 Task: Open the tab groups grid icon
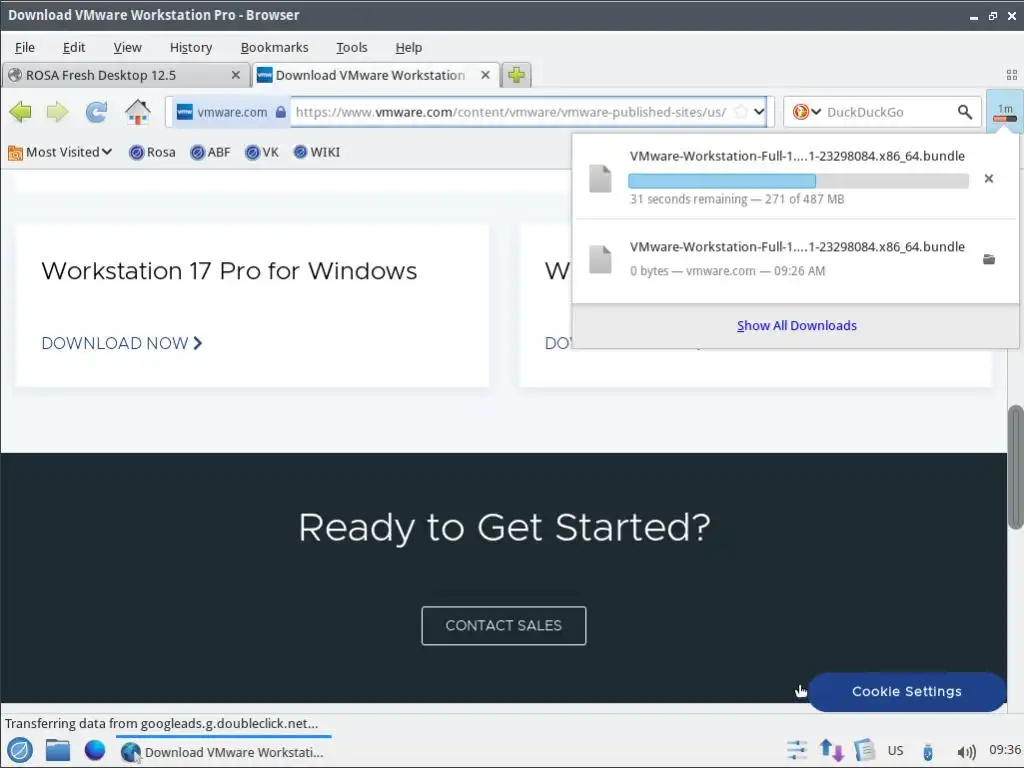click(1012, 75)
